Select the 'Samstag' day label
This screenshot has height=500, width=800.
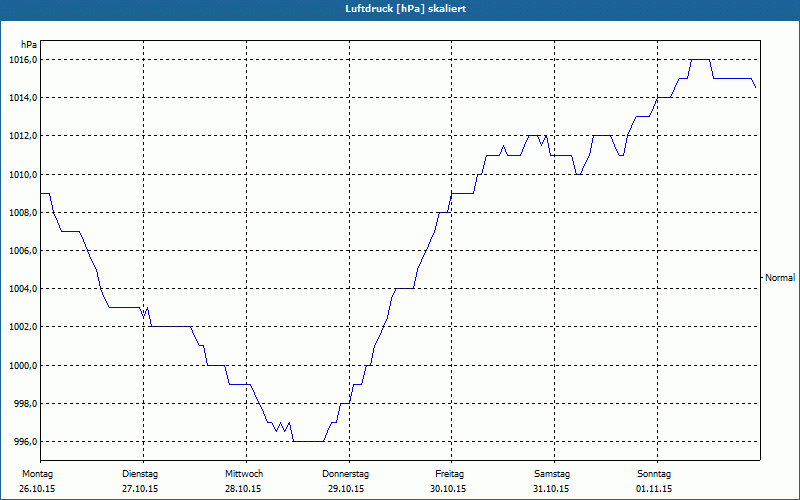click(x=552, y=474)
